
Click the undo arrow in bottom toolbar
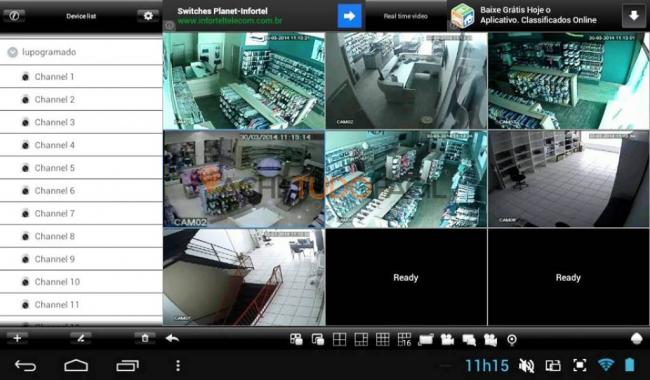coord(172,339)
